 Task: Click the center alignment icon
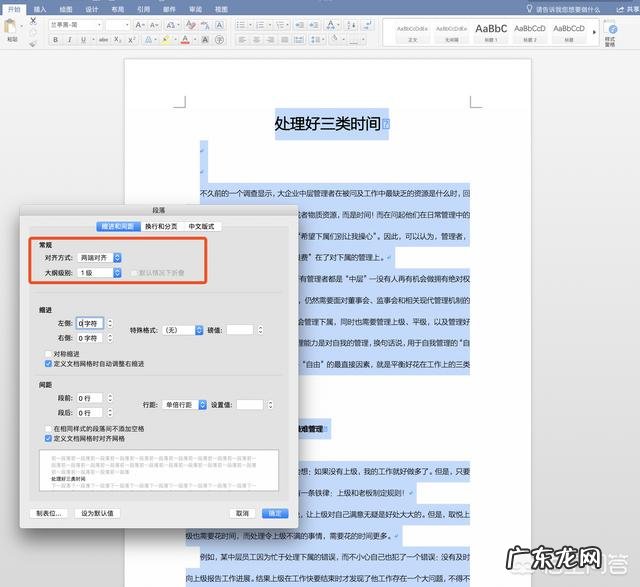256,40
